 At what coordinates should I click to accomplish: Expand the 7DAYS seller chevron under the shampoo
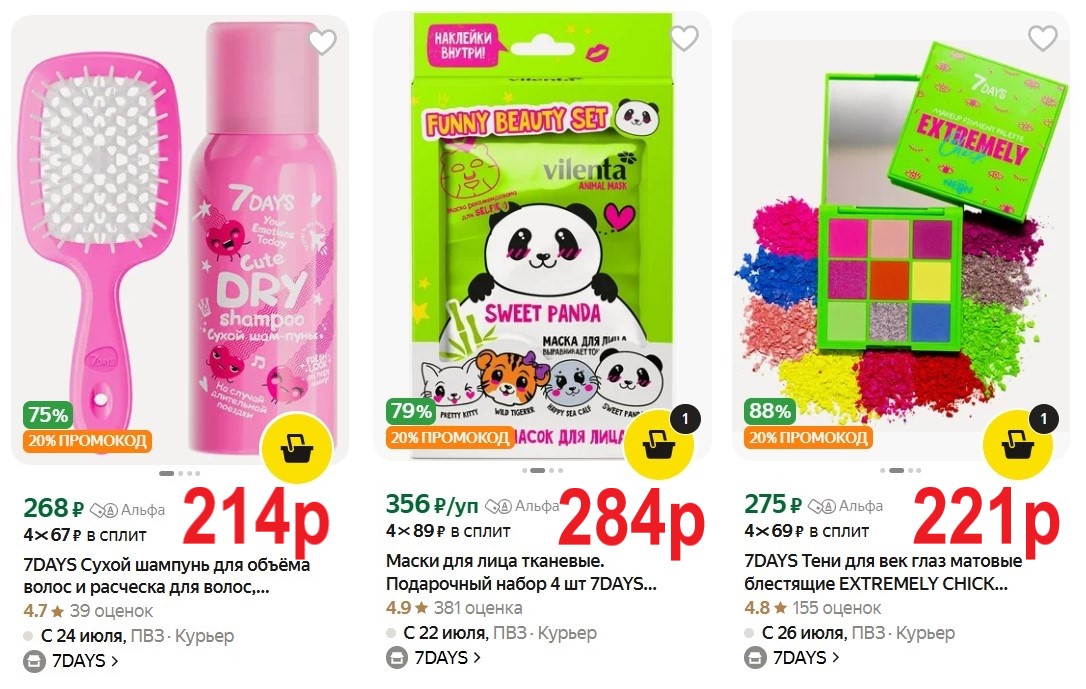click(114, 661)
